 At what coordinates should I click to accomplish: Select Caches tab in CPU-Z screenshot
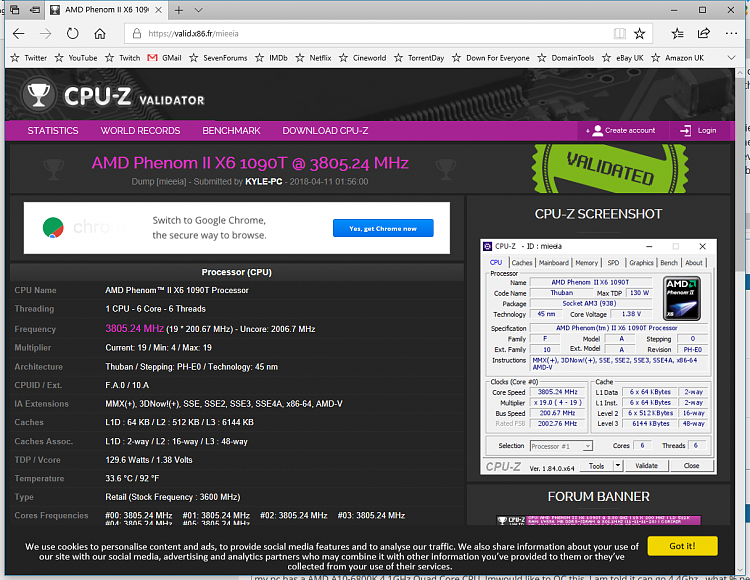click(x=521, y=263)
